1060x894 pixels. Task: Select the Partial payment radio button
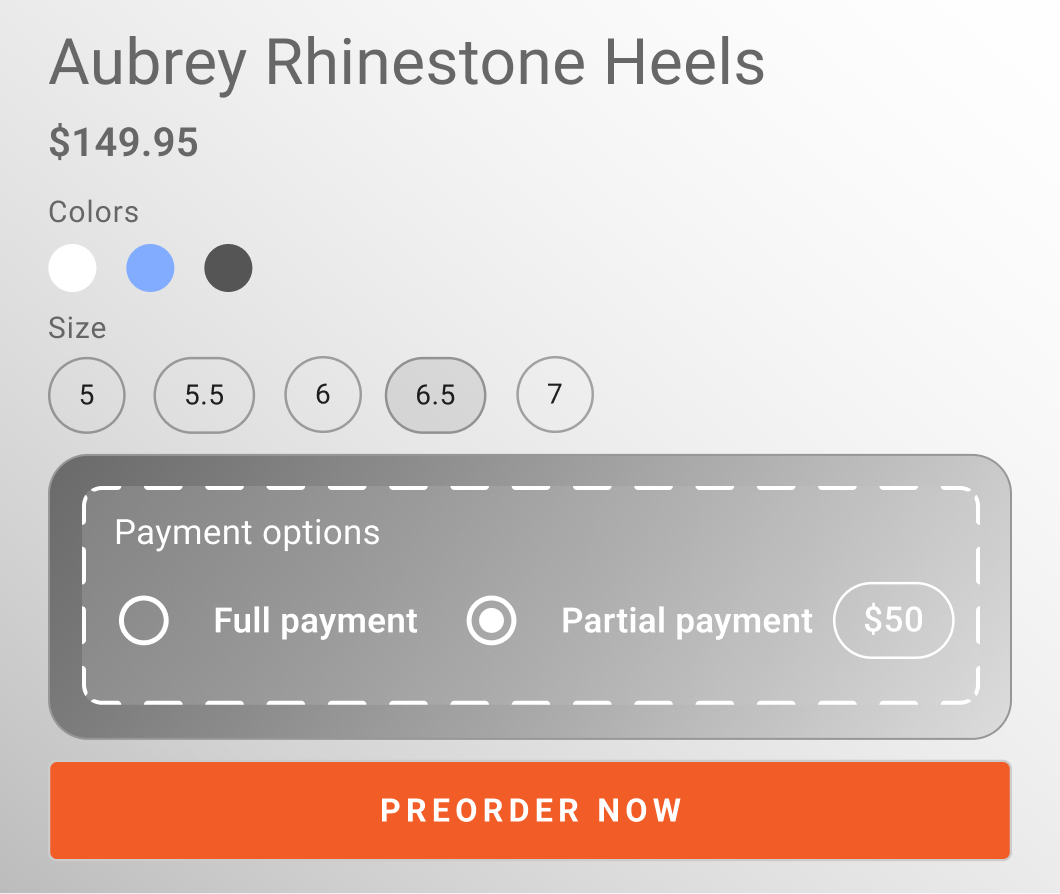(491, 621)
